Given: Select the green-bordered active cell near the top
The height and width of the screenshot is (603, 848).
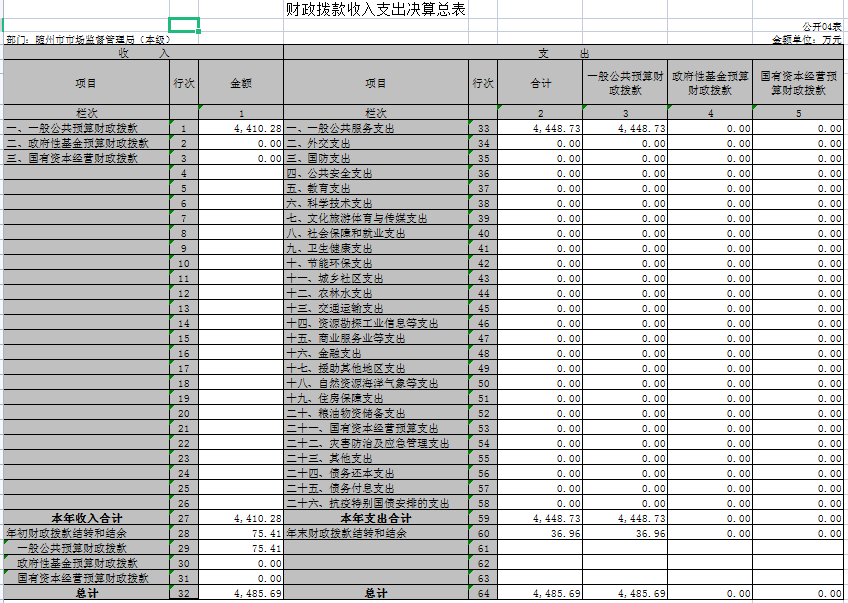Looking at the screenshot, I should [x=184, y=25].
